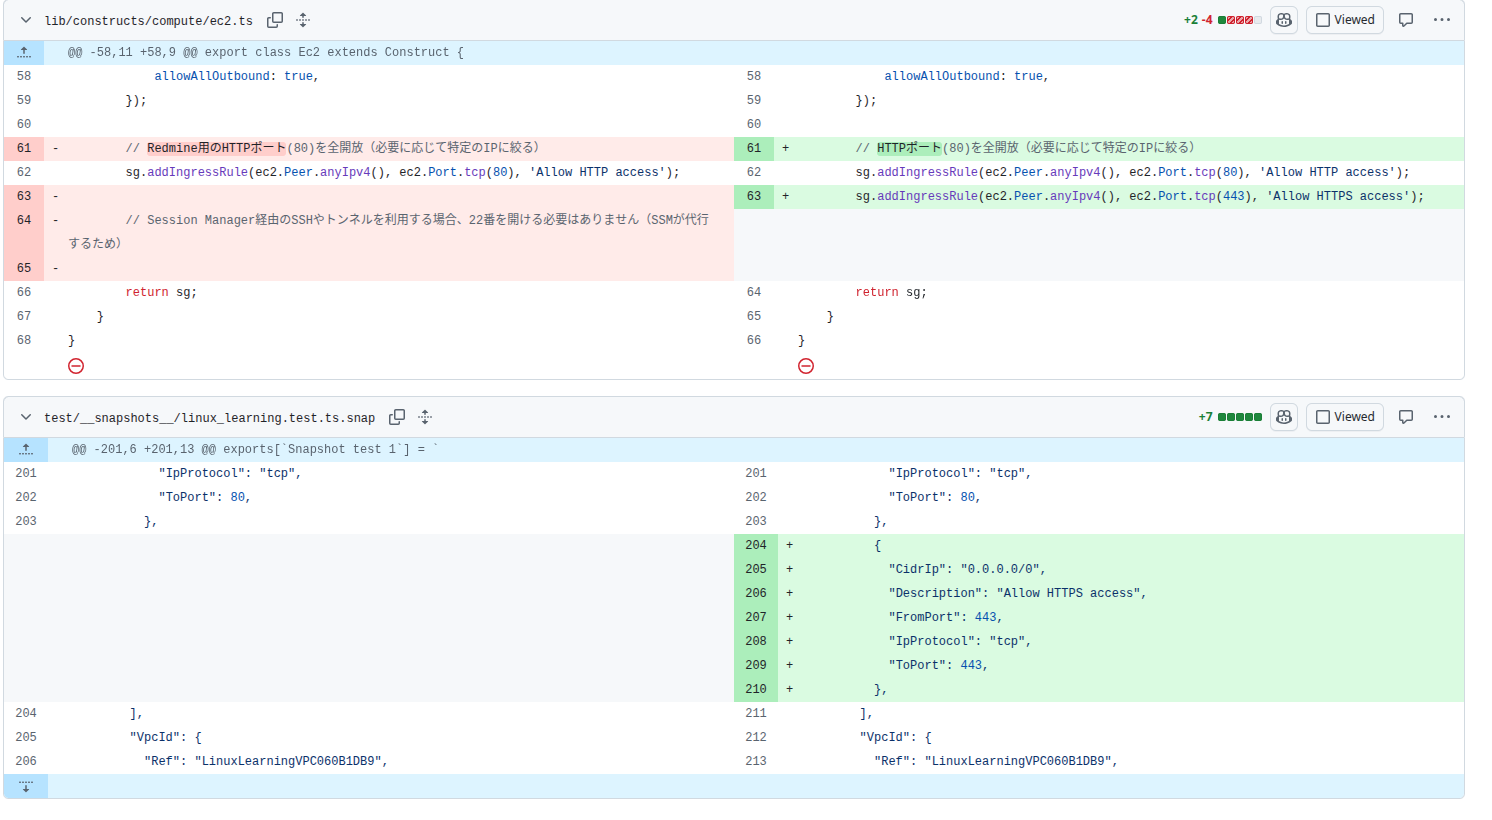Copy the linux_learning.test.ts.snap file path
This screenshot has height=820, width=1492.
[397, 417]
